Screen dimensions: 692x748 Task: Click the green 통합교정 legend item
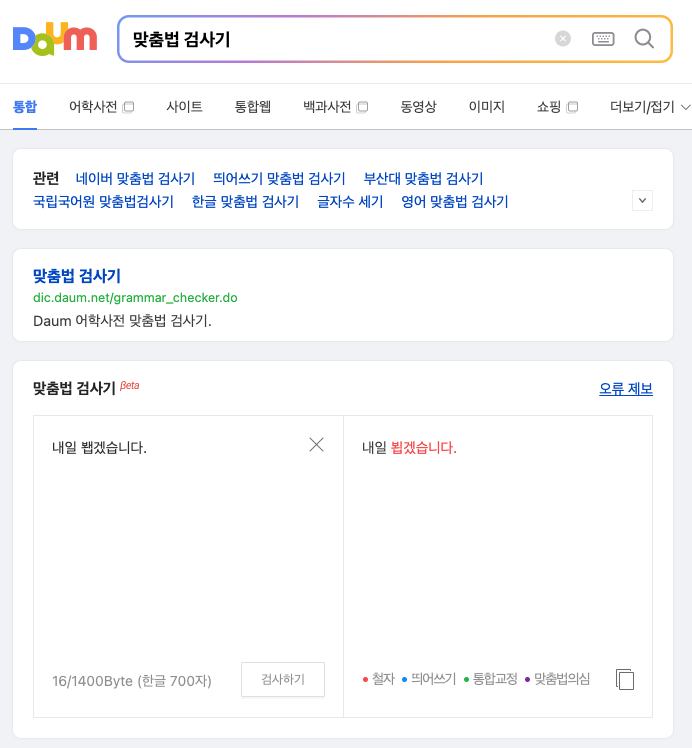[x=490, y=679]
